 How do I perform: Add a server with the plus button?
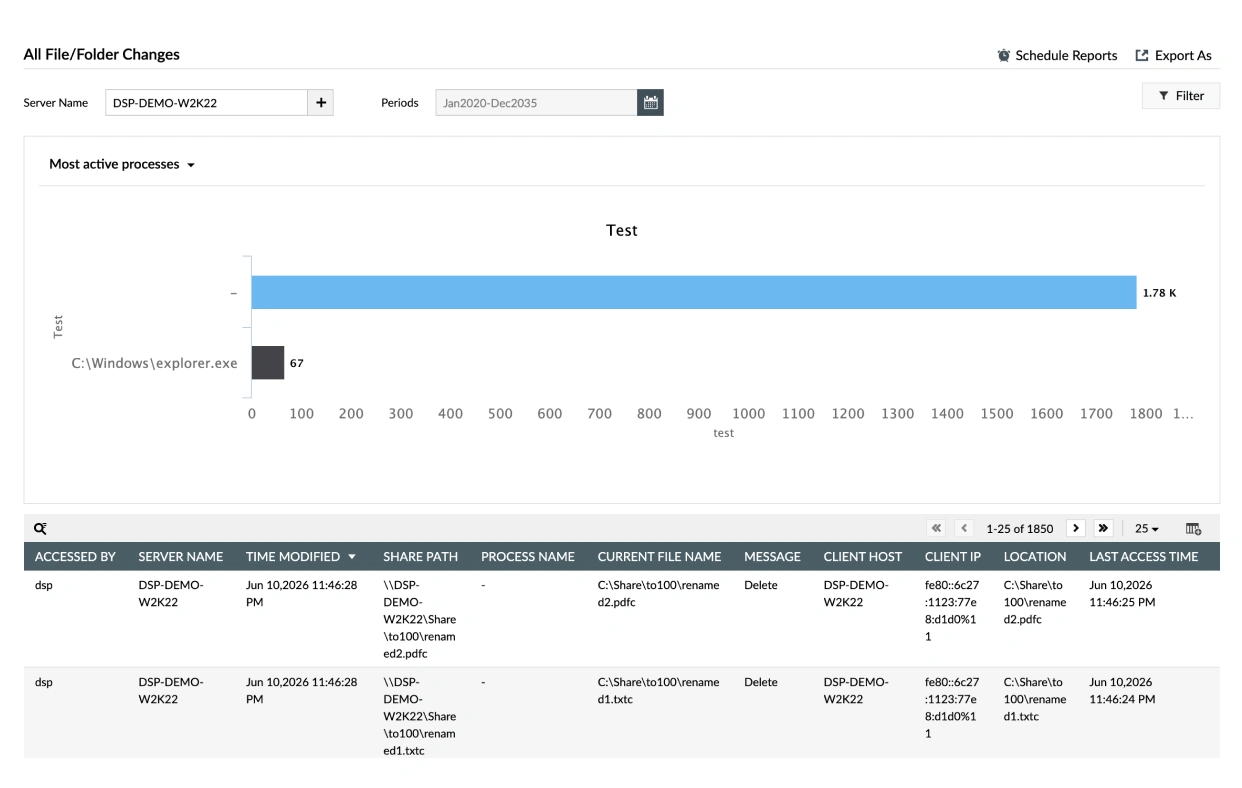321,102
